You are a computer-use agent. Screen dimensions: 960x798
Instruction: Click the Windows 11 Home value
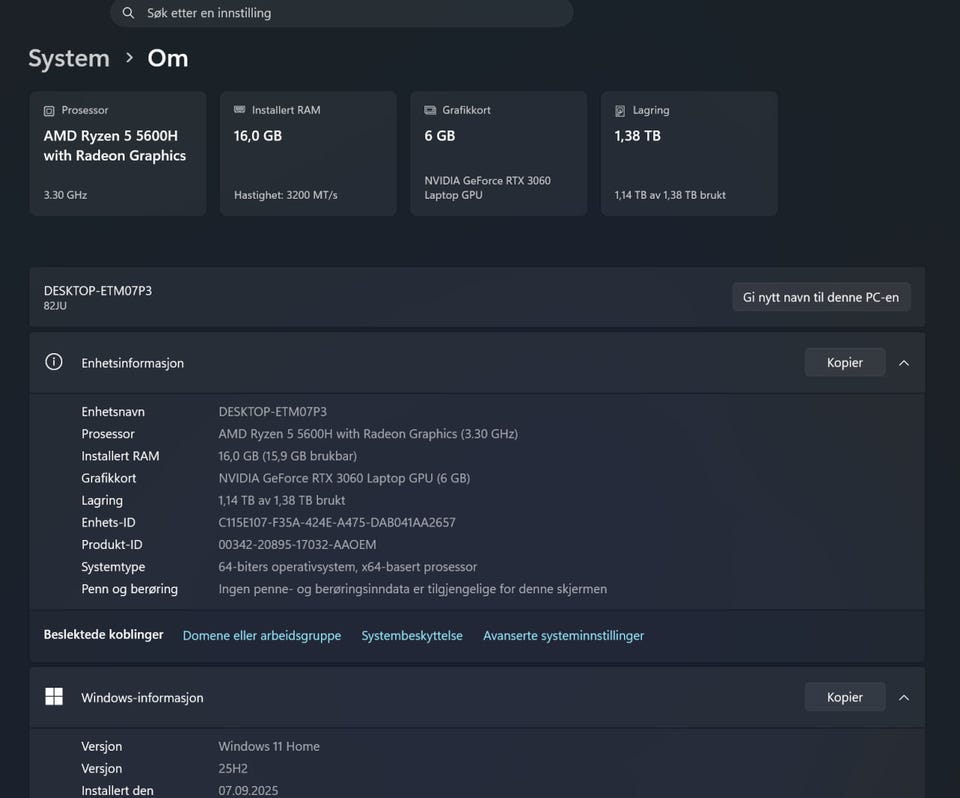(269, 746)
